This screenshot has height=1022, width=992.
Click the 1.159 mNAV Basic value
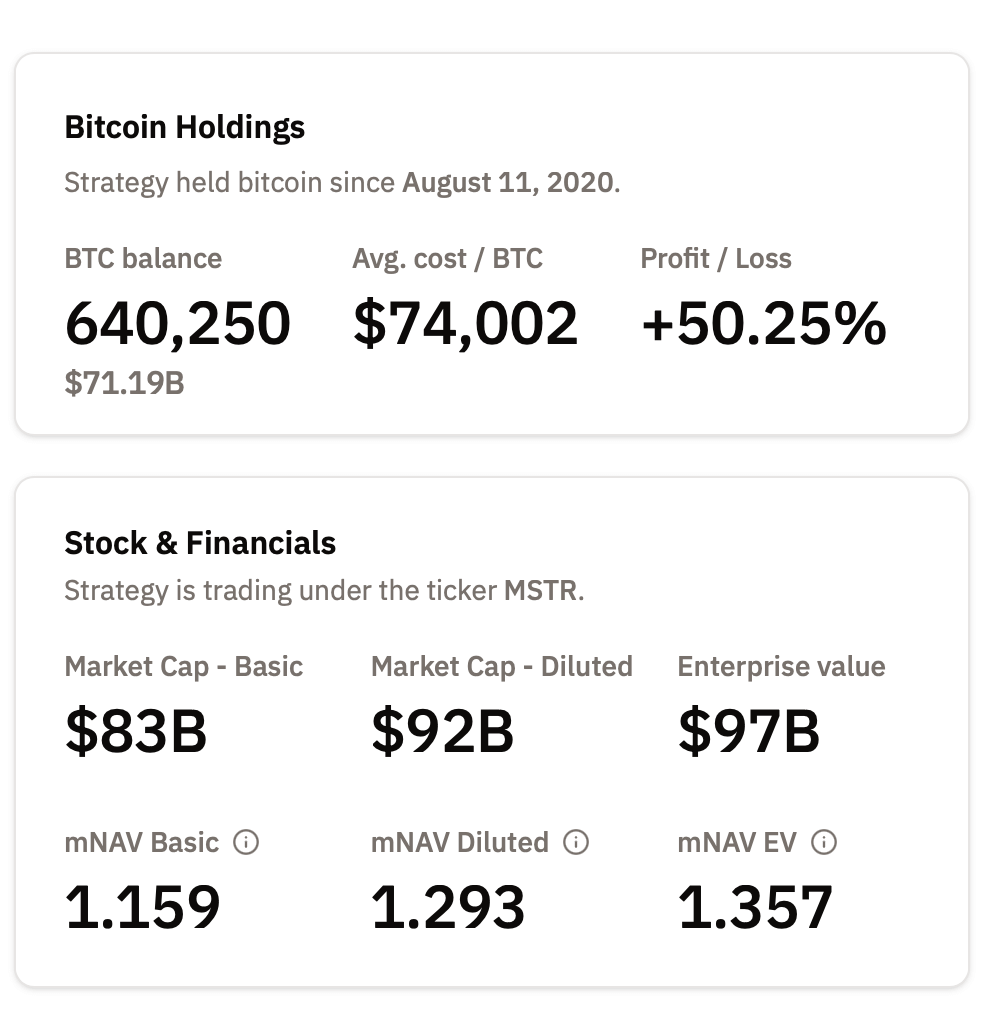pos(143,906)
